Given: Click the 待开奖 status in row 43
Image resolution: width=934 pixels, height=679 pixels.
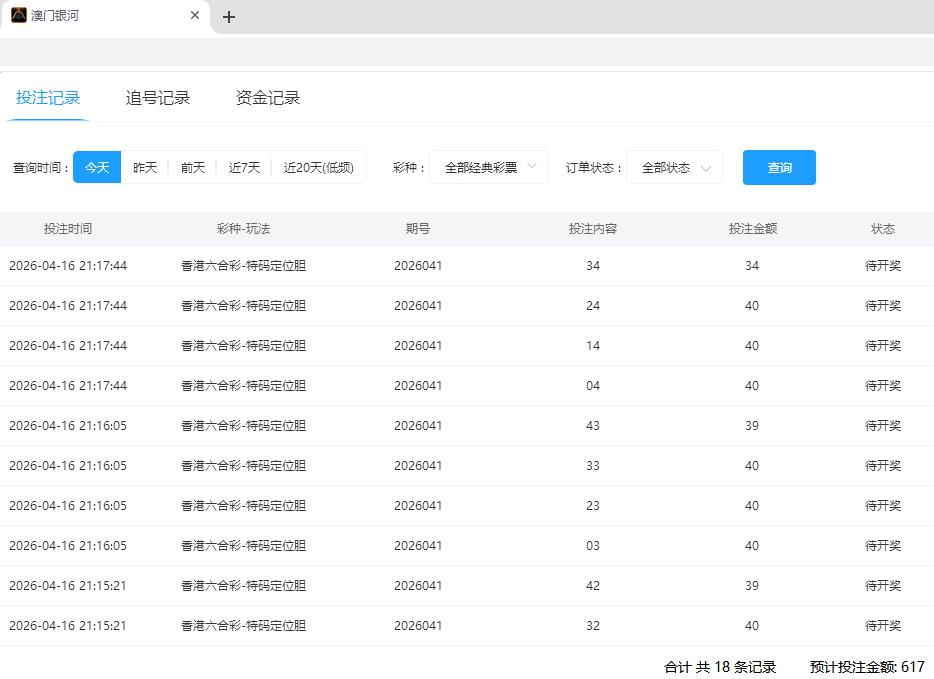Looking at the screenshot, I should [x=882, y=426].
